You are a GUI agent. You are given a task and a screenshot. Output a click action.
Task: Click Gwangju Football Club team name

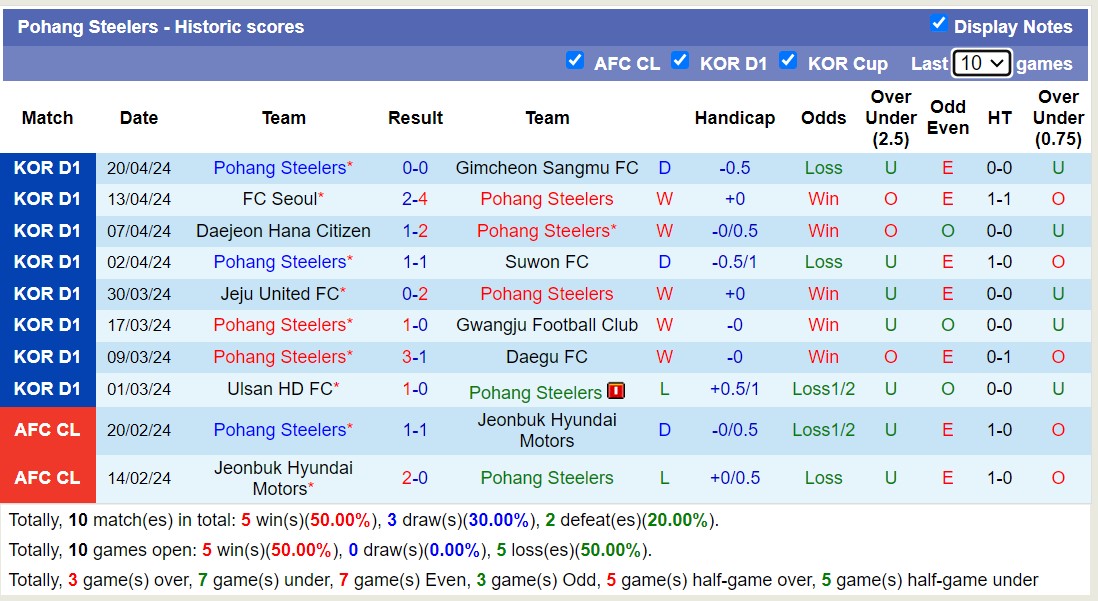click(546, 325)
